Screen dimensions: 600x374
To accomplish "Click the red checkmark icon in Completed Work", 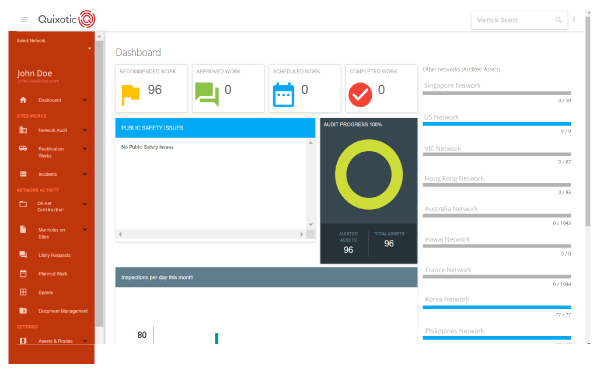I will [360, 95].
